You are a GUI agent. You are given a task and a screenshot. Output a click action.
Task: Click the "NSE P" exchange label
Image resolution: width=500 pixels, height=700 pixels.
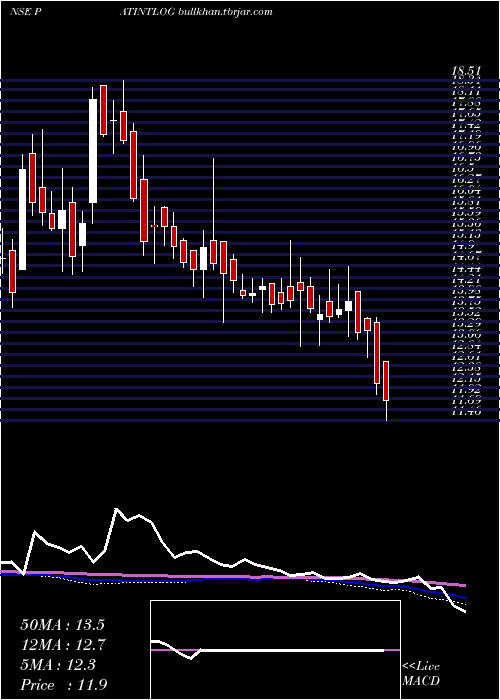coord(26,12)
